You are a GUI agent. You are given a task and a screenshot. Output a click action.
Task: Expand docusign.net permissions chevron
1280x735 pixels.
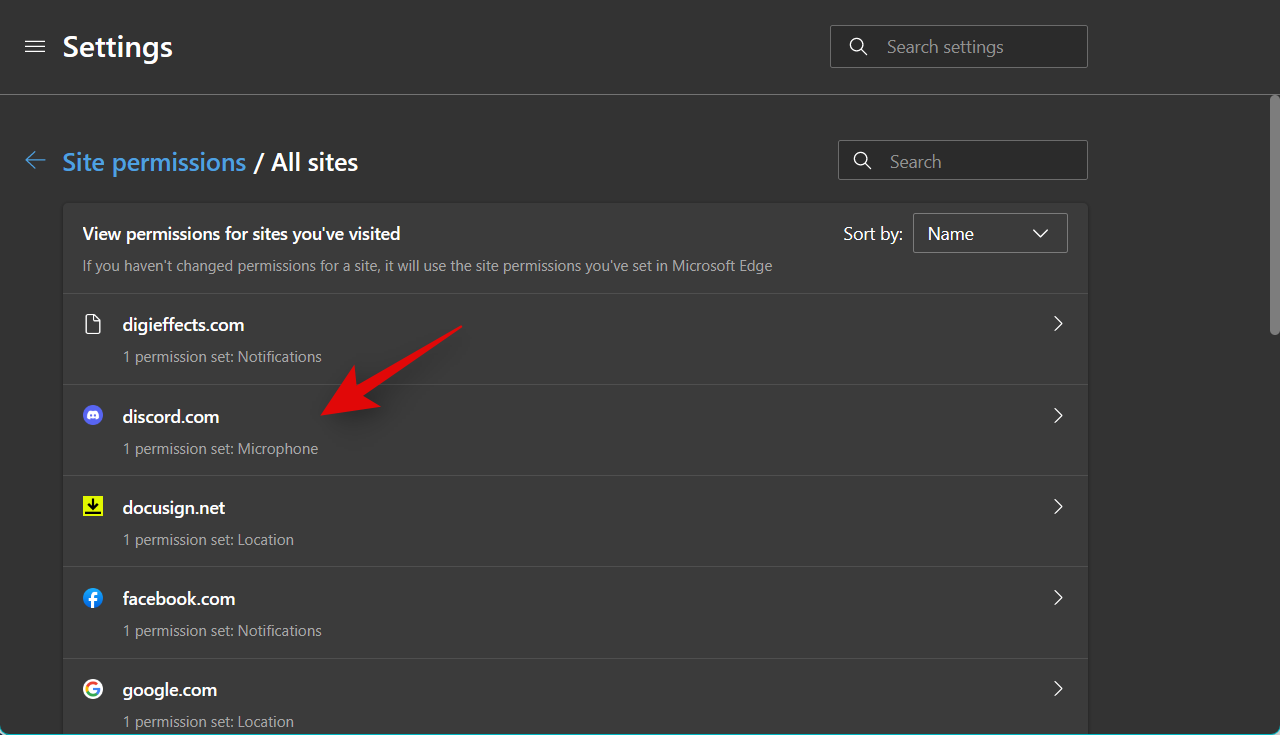click(1058, 507)
